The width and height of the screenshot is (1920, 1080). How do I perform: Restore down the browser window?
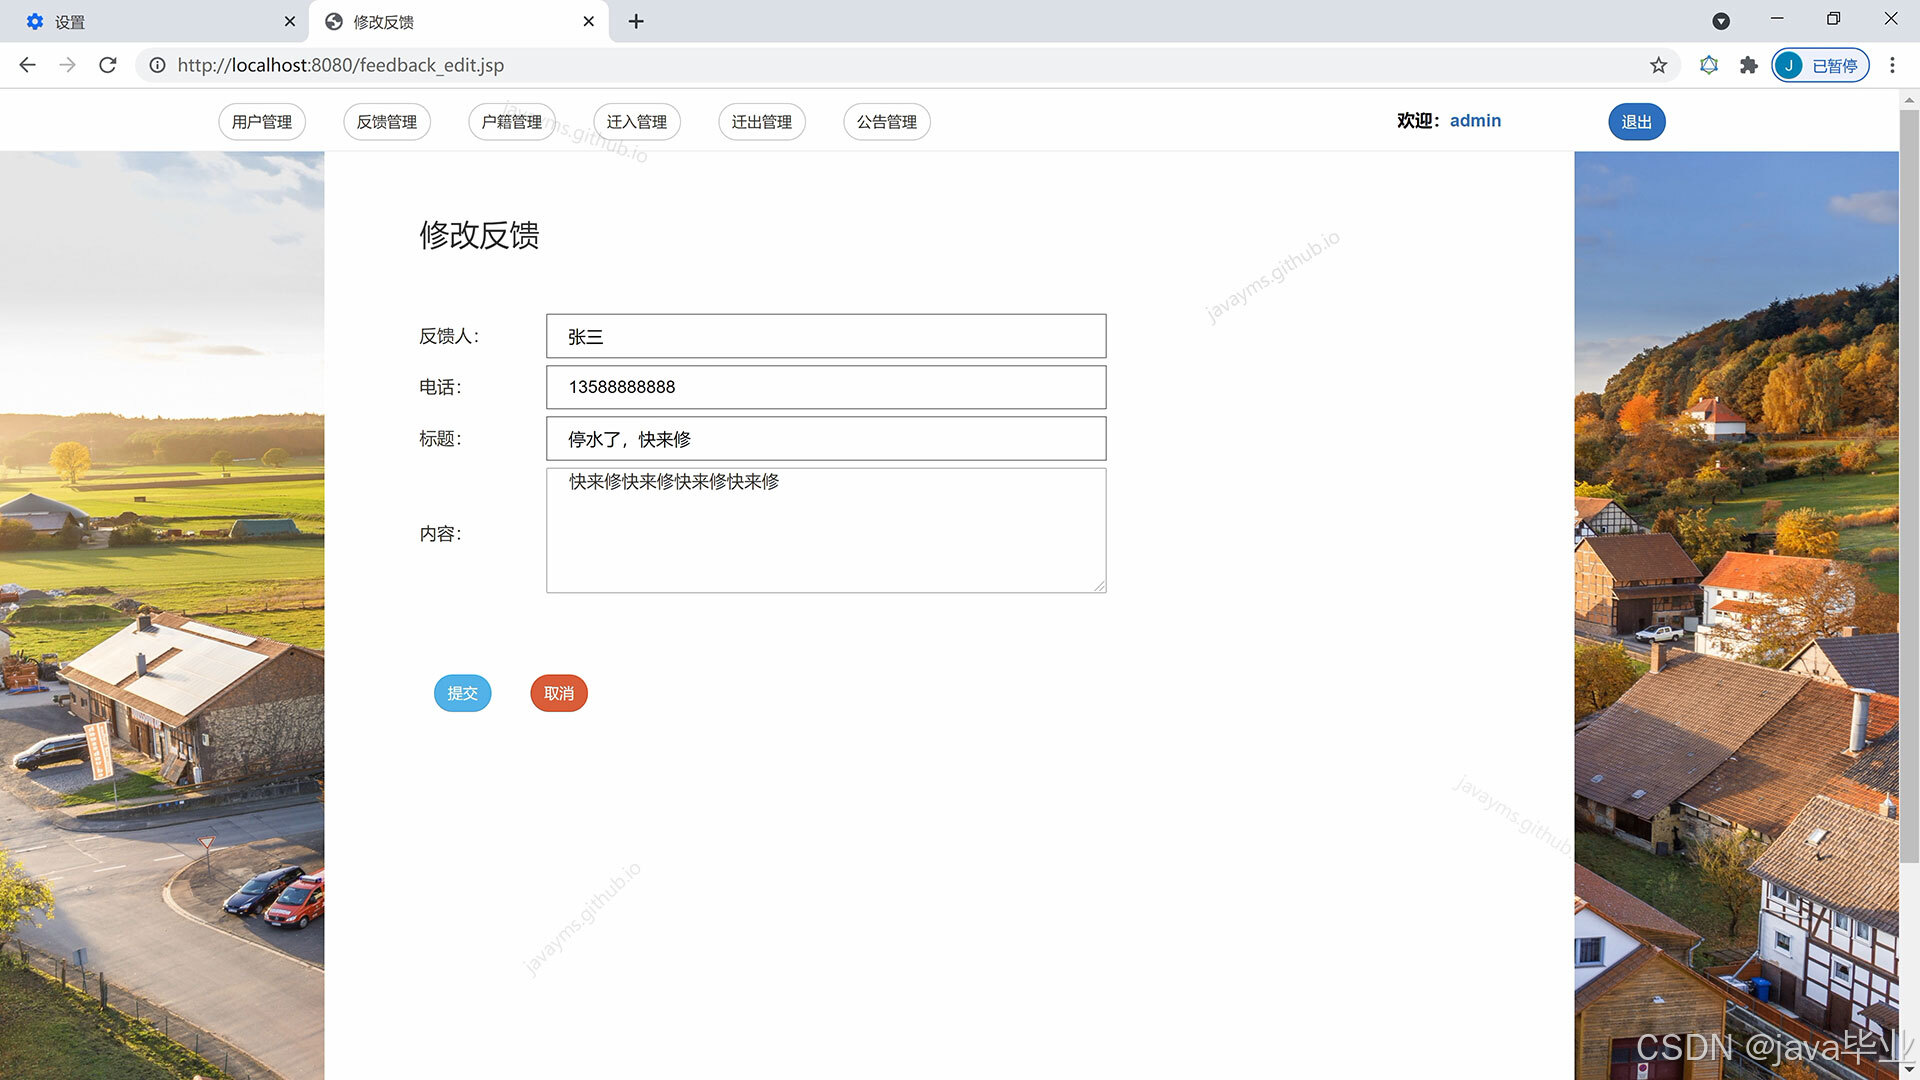[x=1833, y=19]
